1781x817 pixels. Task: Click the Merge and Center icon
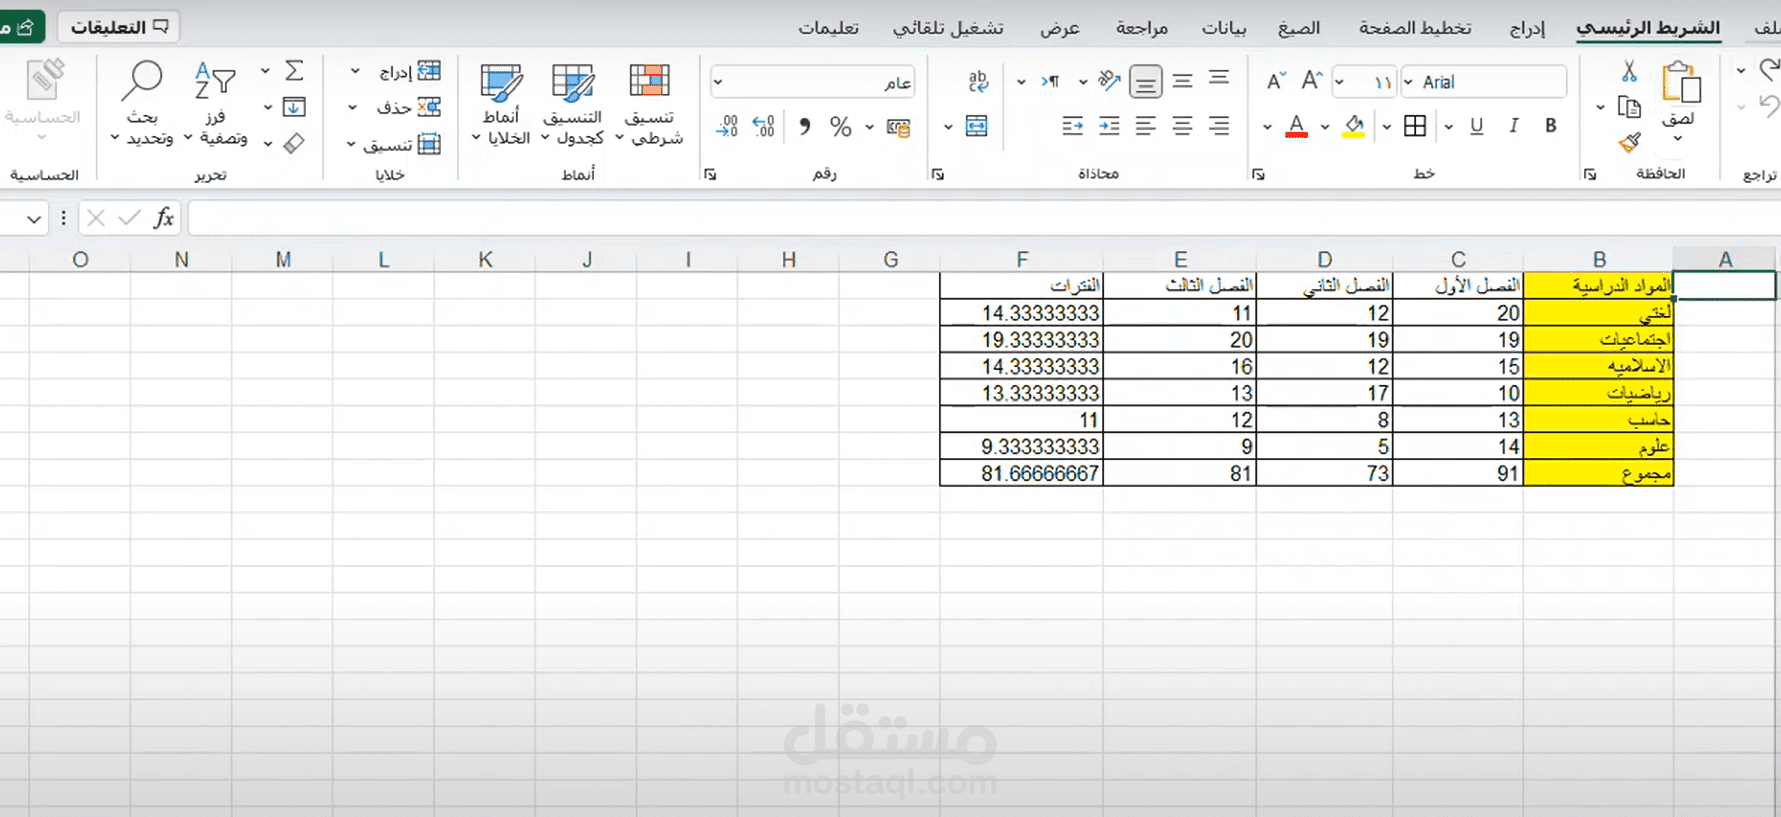977,126
